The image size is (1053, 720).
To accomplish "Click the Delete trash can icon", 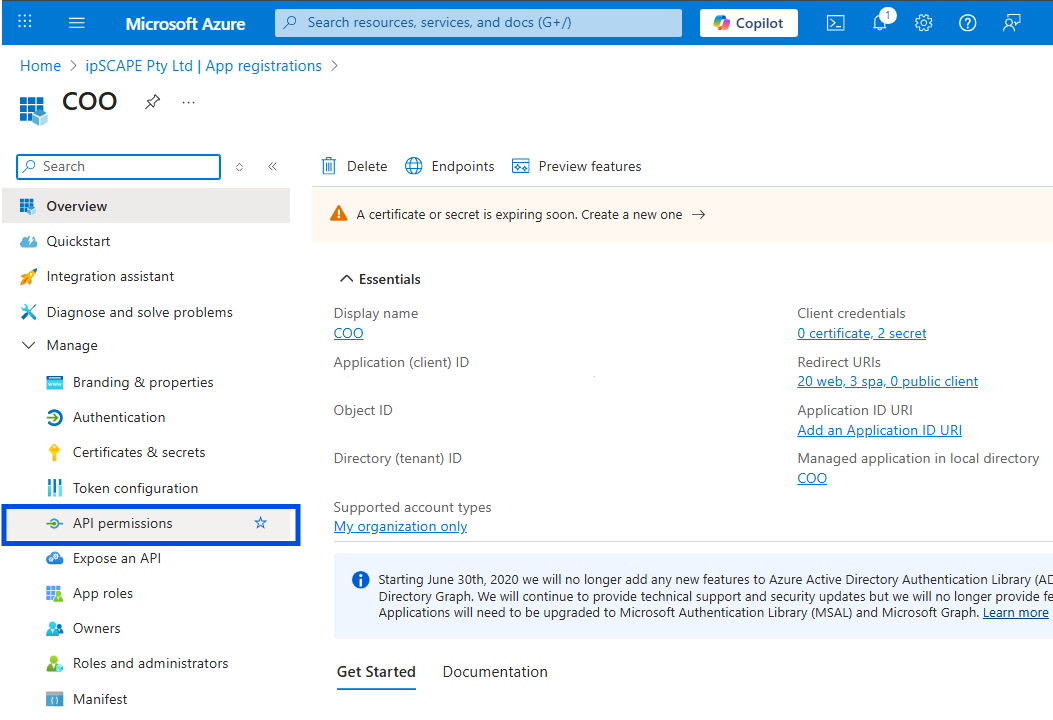I will click(x=329, y=166).
